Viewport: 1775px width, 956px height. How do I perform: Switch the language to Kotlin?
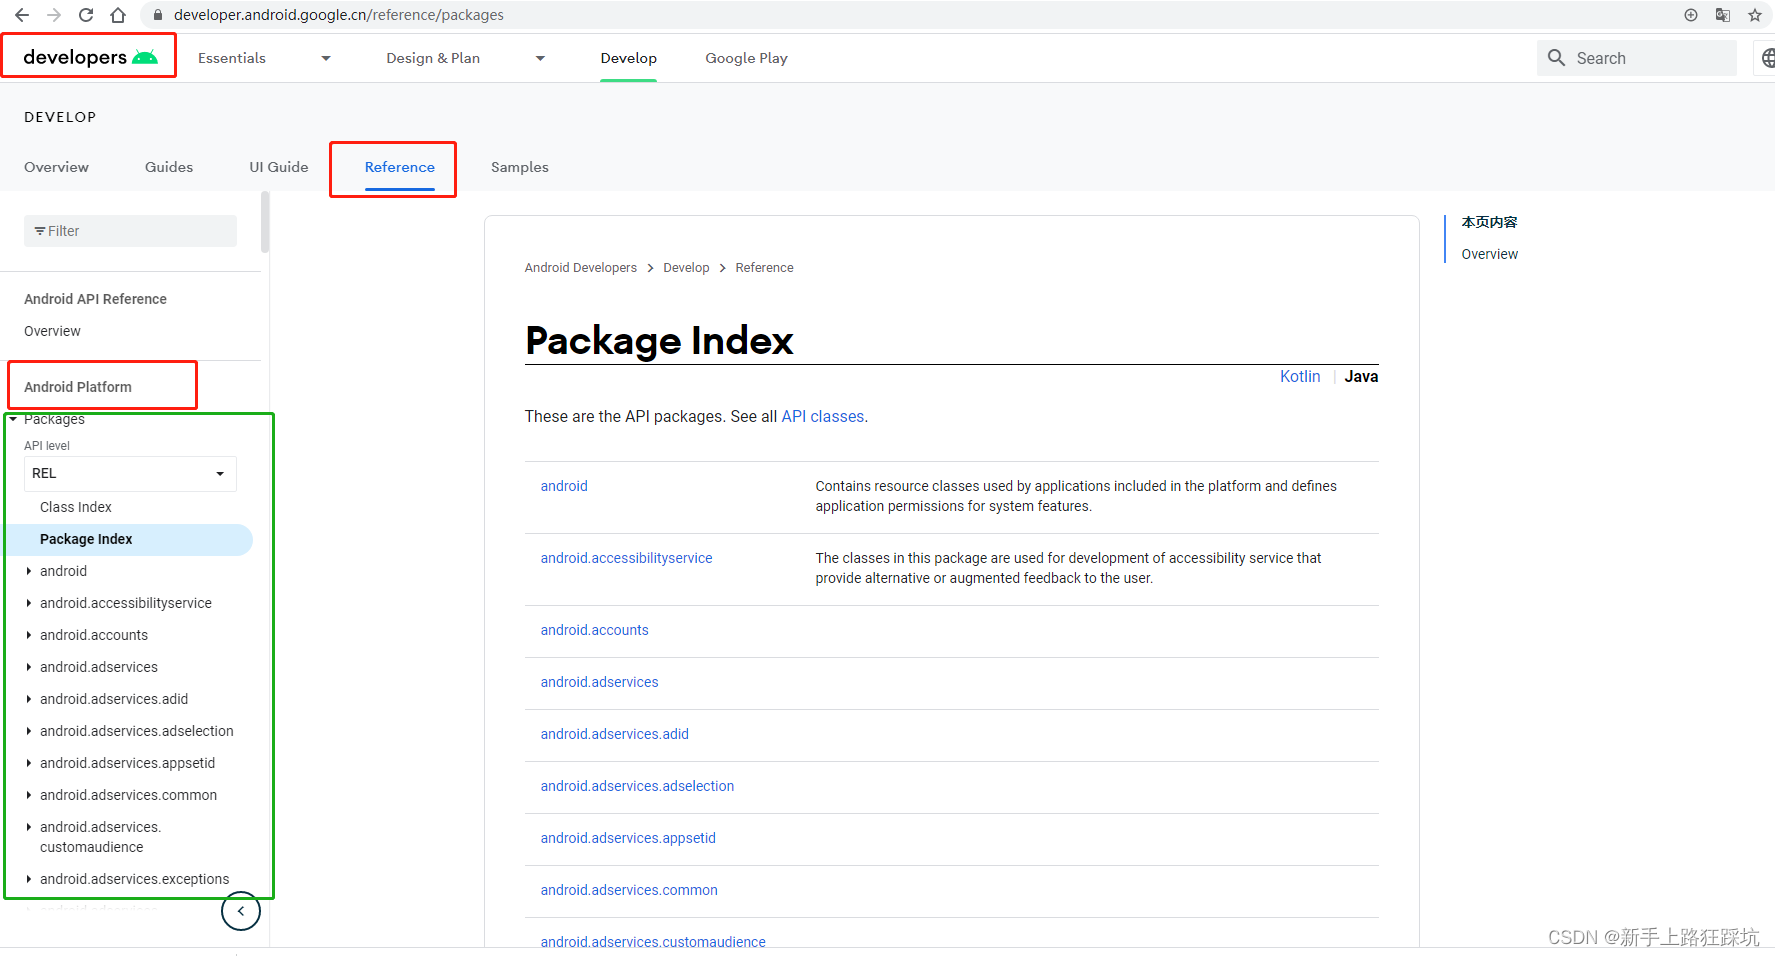coord(1300,377)
